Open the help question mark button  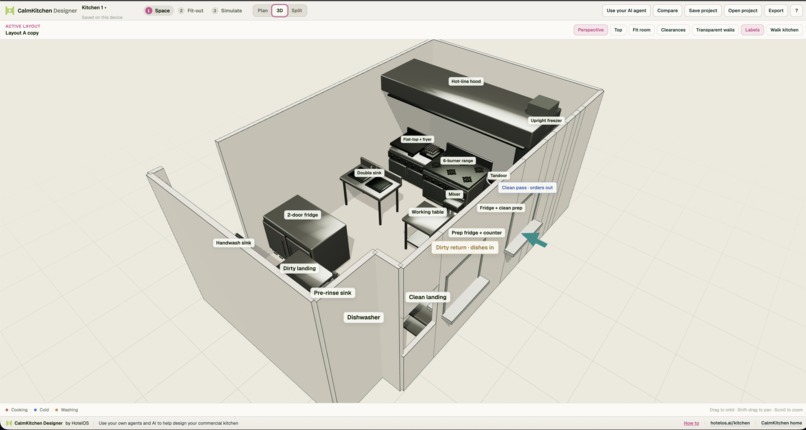pyautogui.click(x=796, y=10)
